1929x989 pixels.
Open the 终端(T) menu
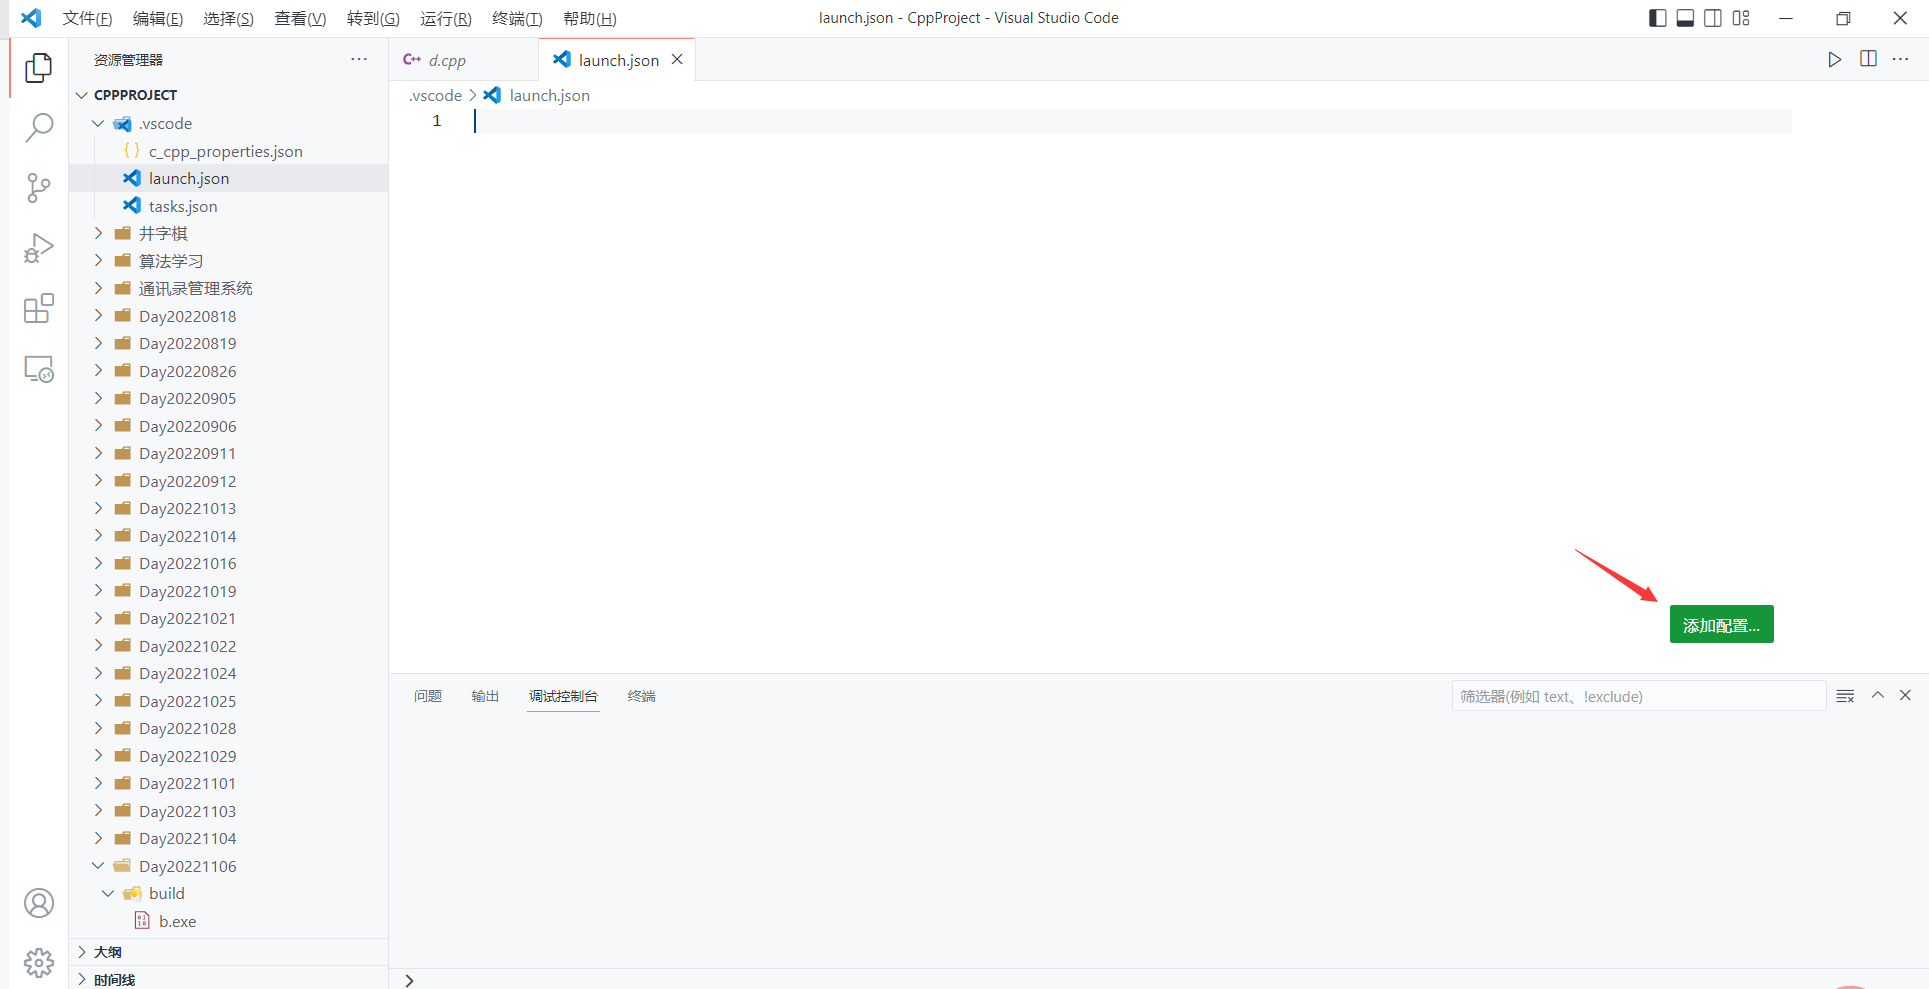tap(517, 18)
